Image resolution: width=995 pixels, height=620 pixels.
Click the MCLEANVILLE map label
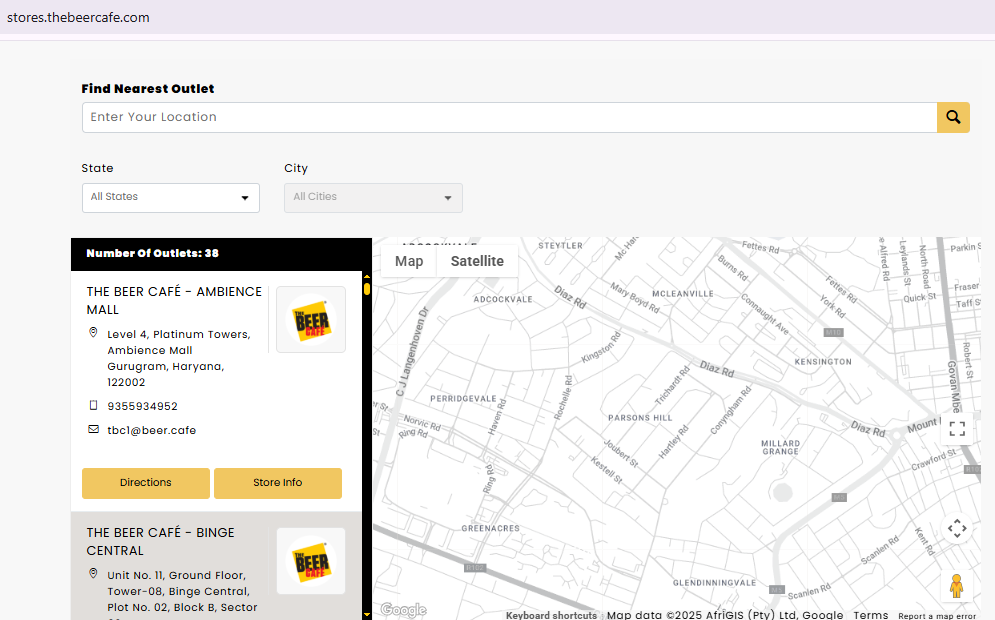click(683, 294)
